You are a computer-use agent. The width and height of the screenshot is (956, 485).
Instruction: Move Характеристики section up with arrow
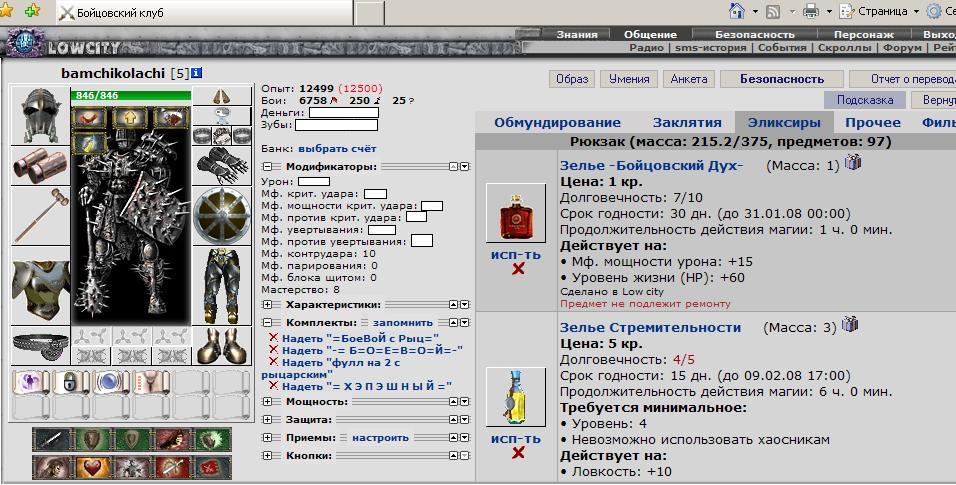(x=454, y=304)
